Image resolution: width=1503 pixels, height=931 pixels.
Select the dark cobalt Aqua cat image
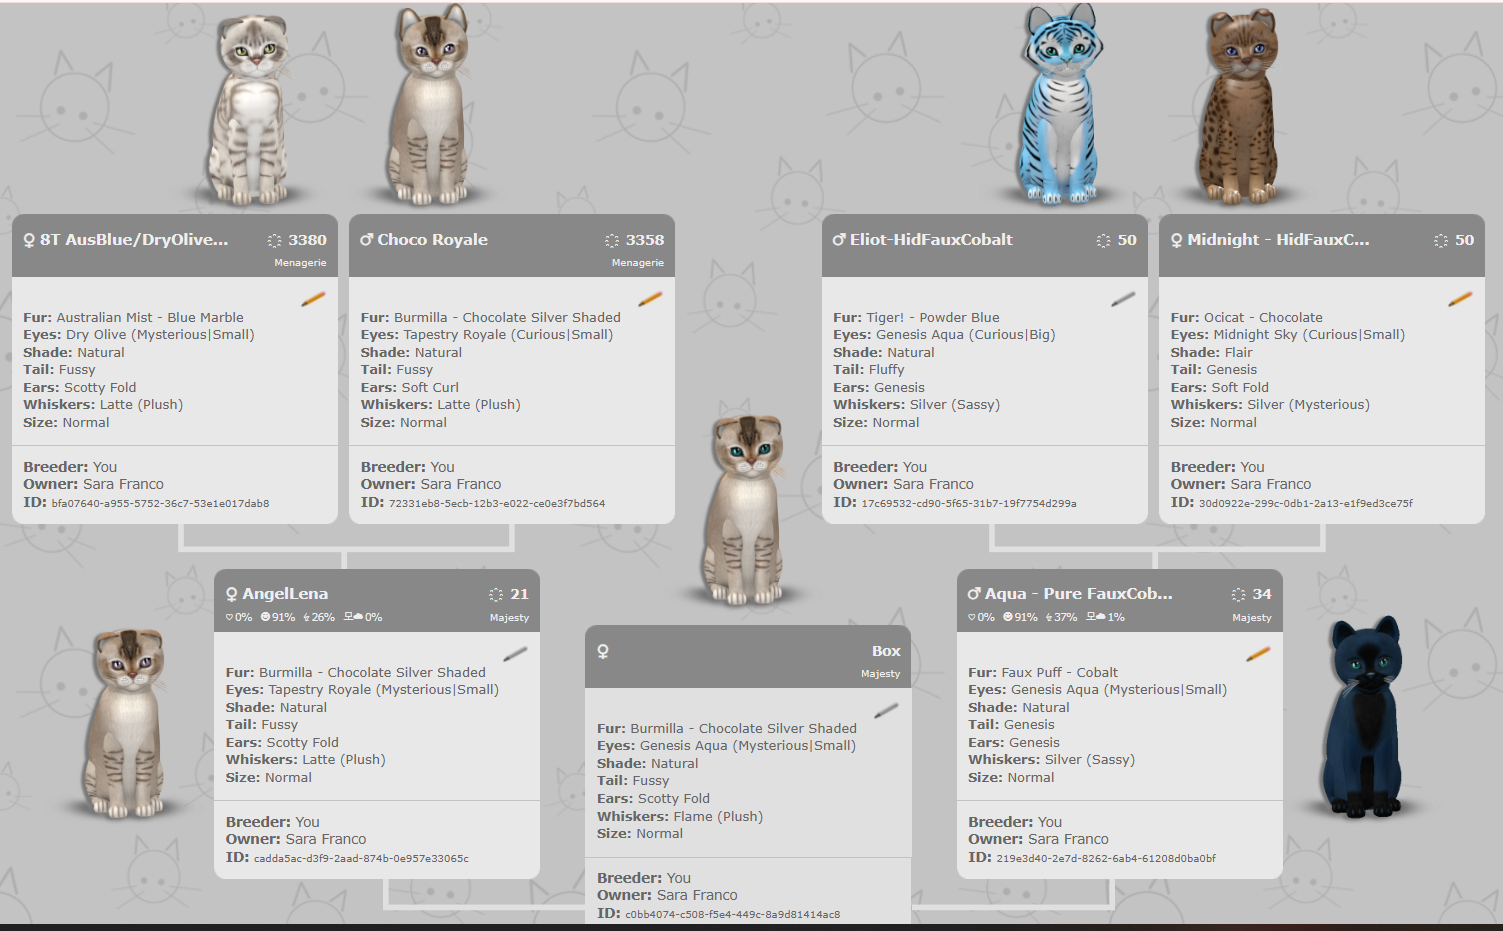[1363, 716]
